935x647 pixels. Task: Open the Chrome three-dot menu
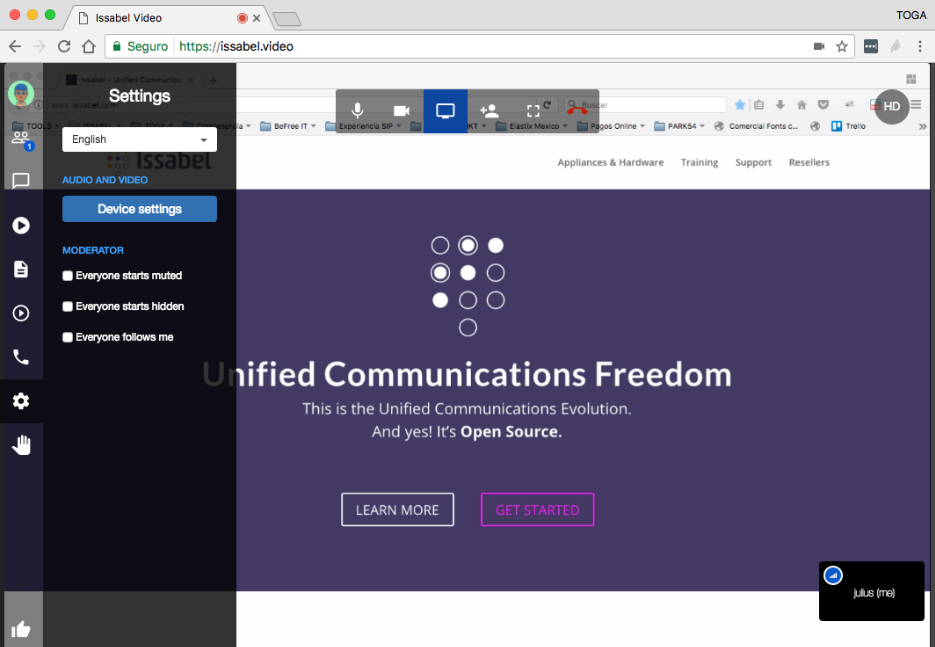click(x=920, y=47)
